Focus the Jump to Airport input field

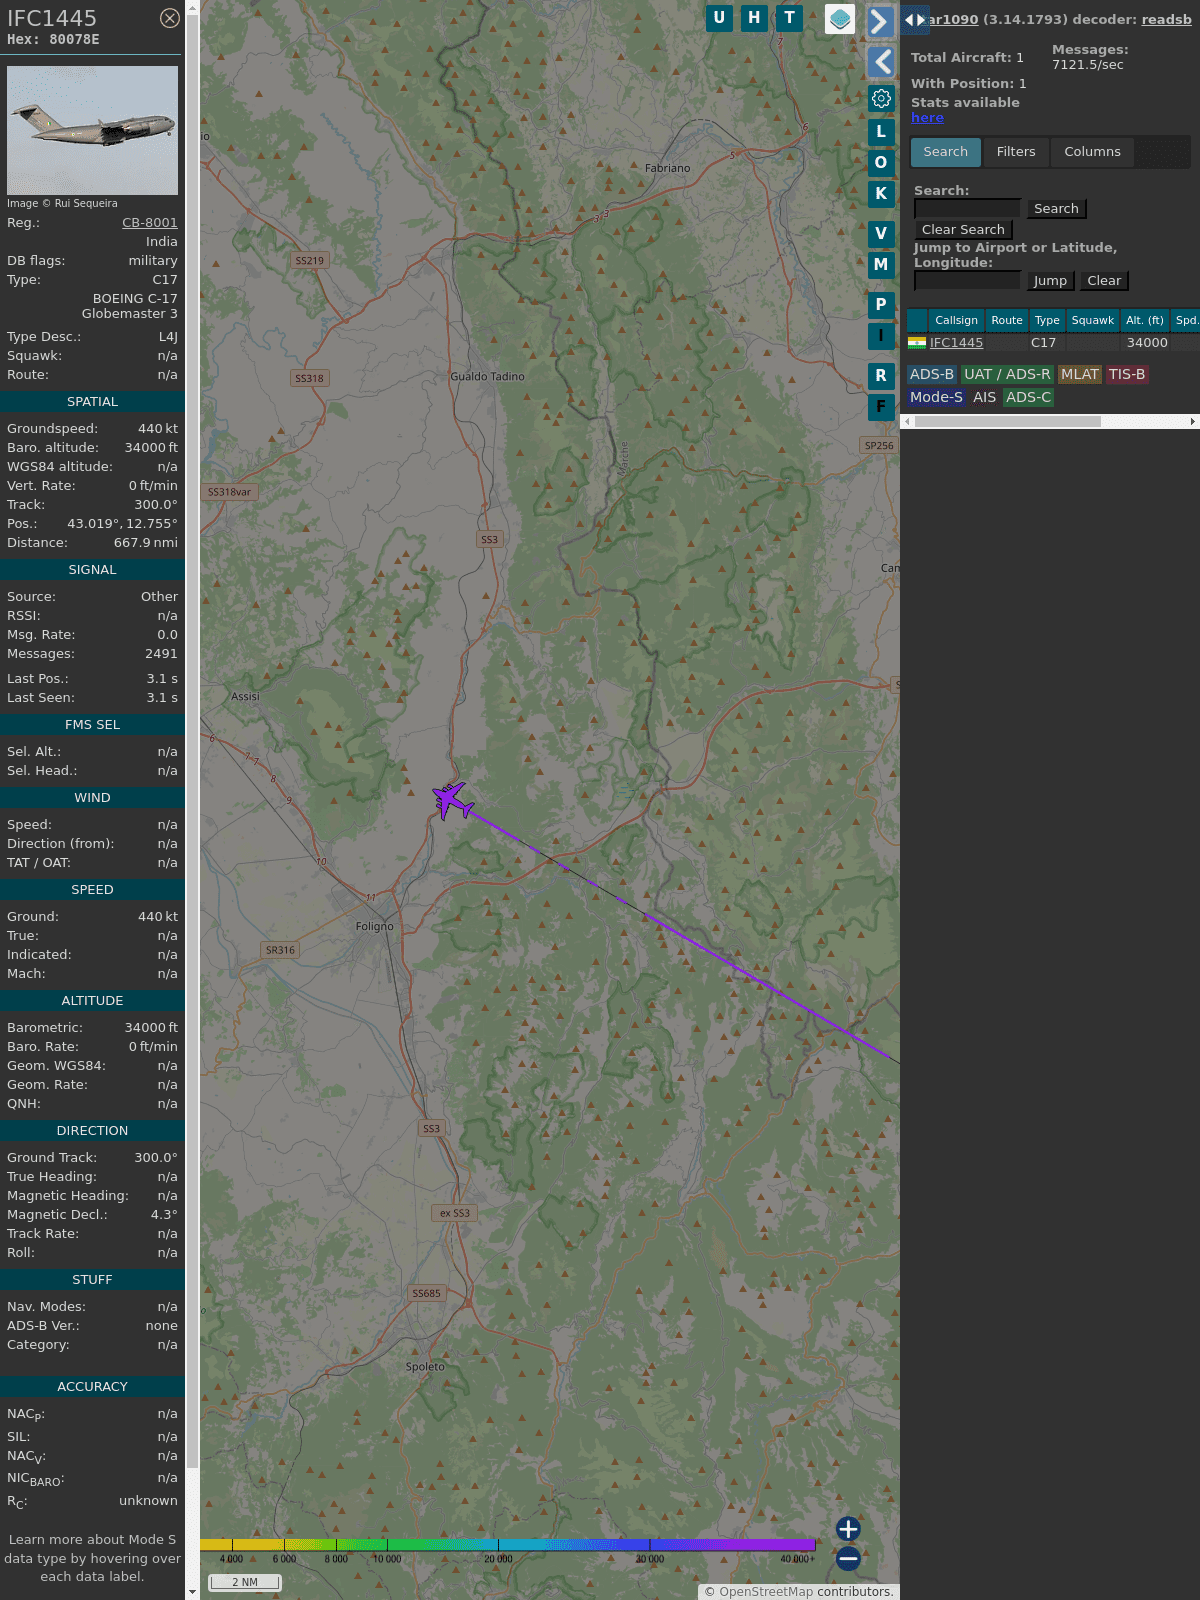(967, 280)
